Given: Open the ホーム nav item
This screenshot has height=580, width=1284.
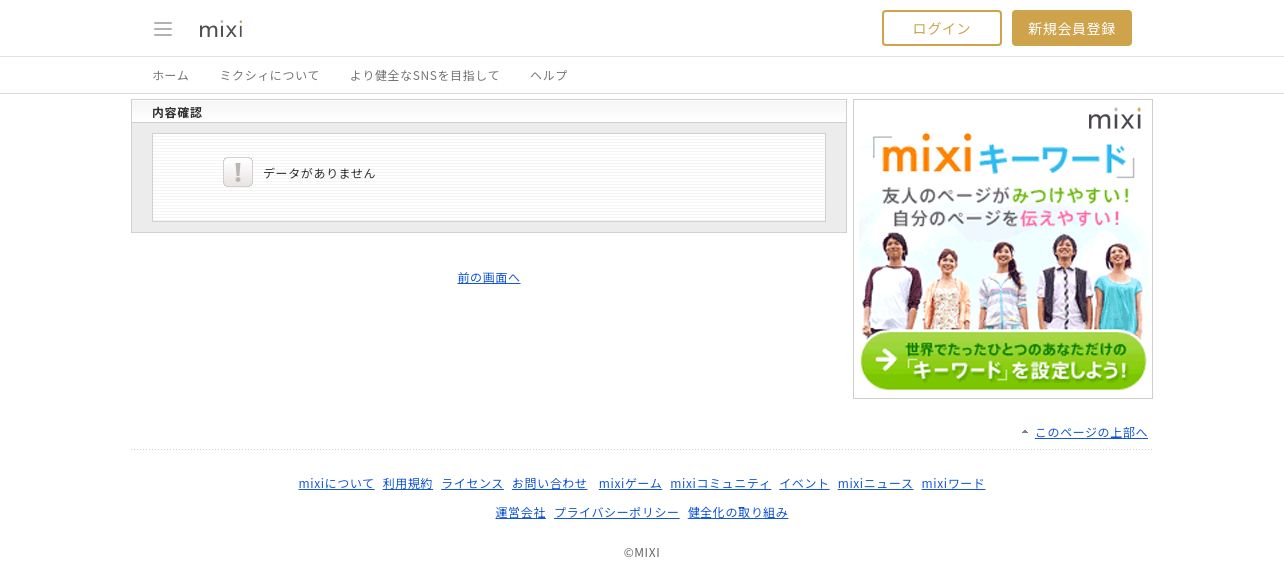Looking at the screenshot, I should [170, 75].
